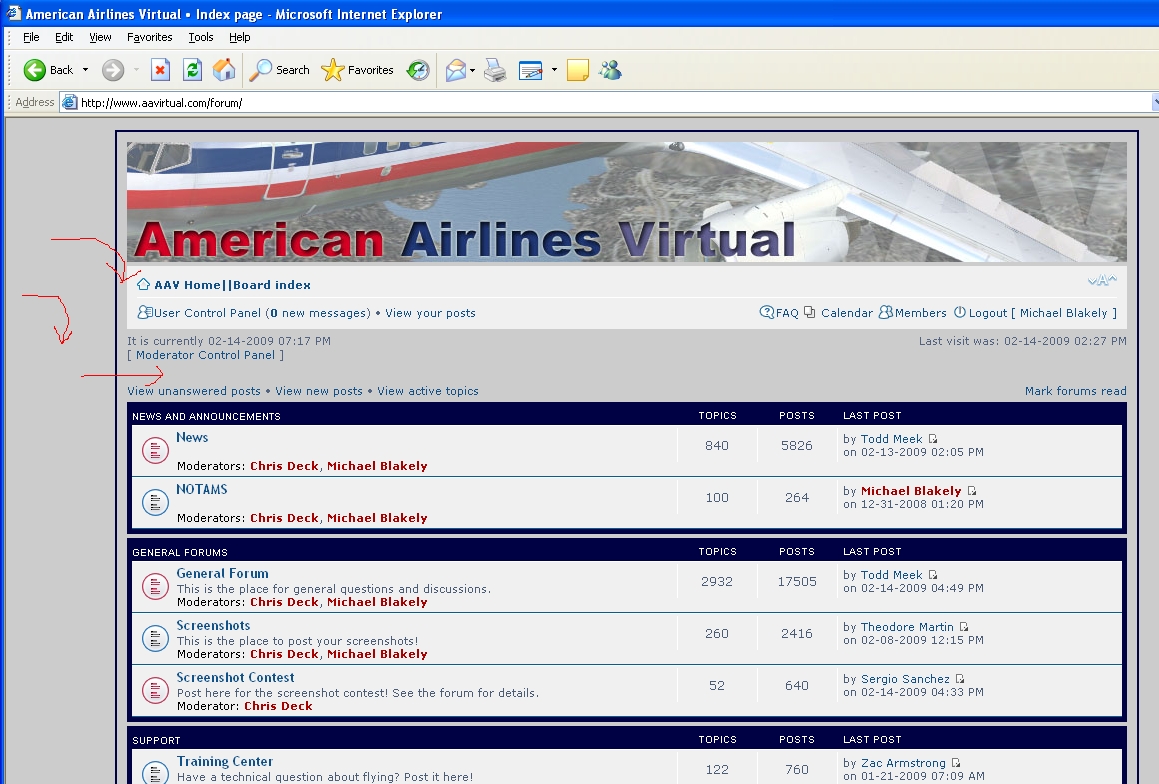Screen dimensions: 1159x784
Task: Open Chris Deck moderator link under Screenshot Contest
Action: (x=278, y=706)
